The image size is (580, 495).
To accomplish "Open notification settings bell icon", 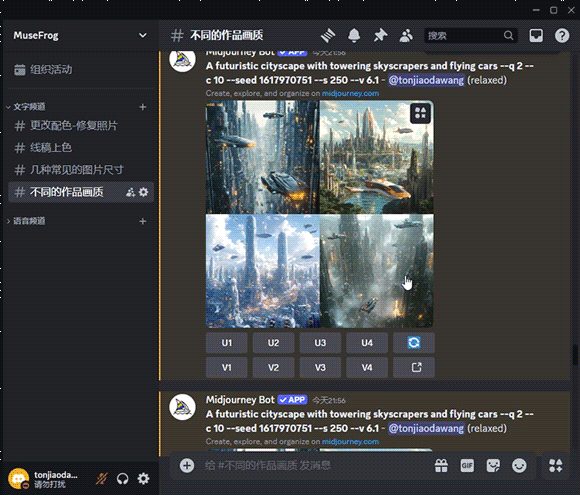I will [x=354, y=36].
